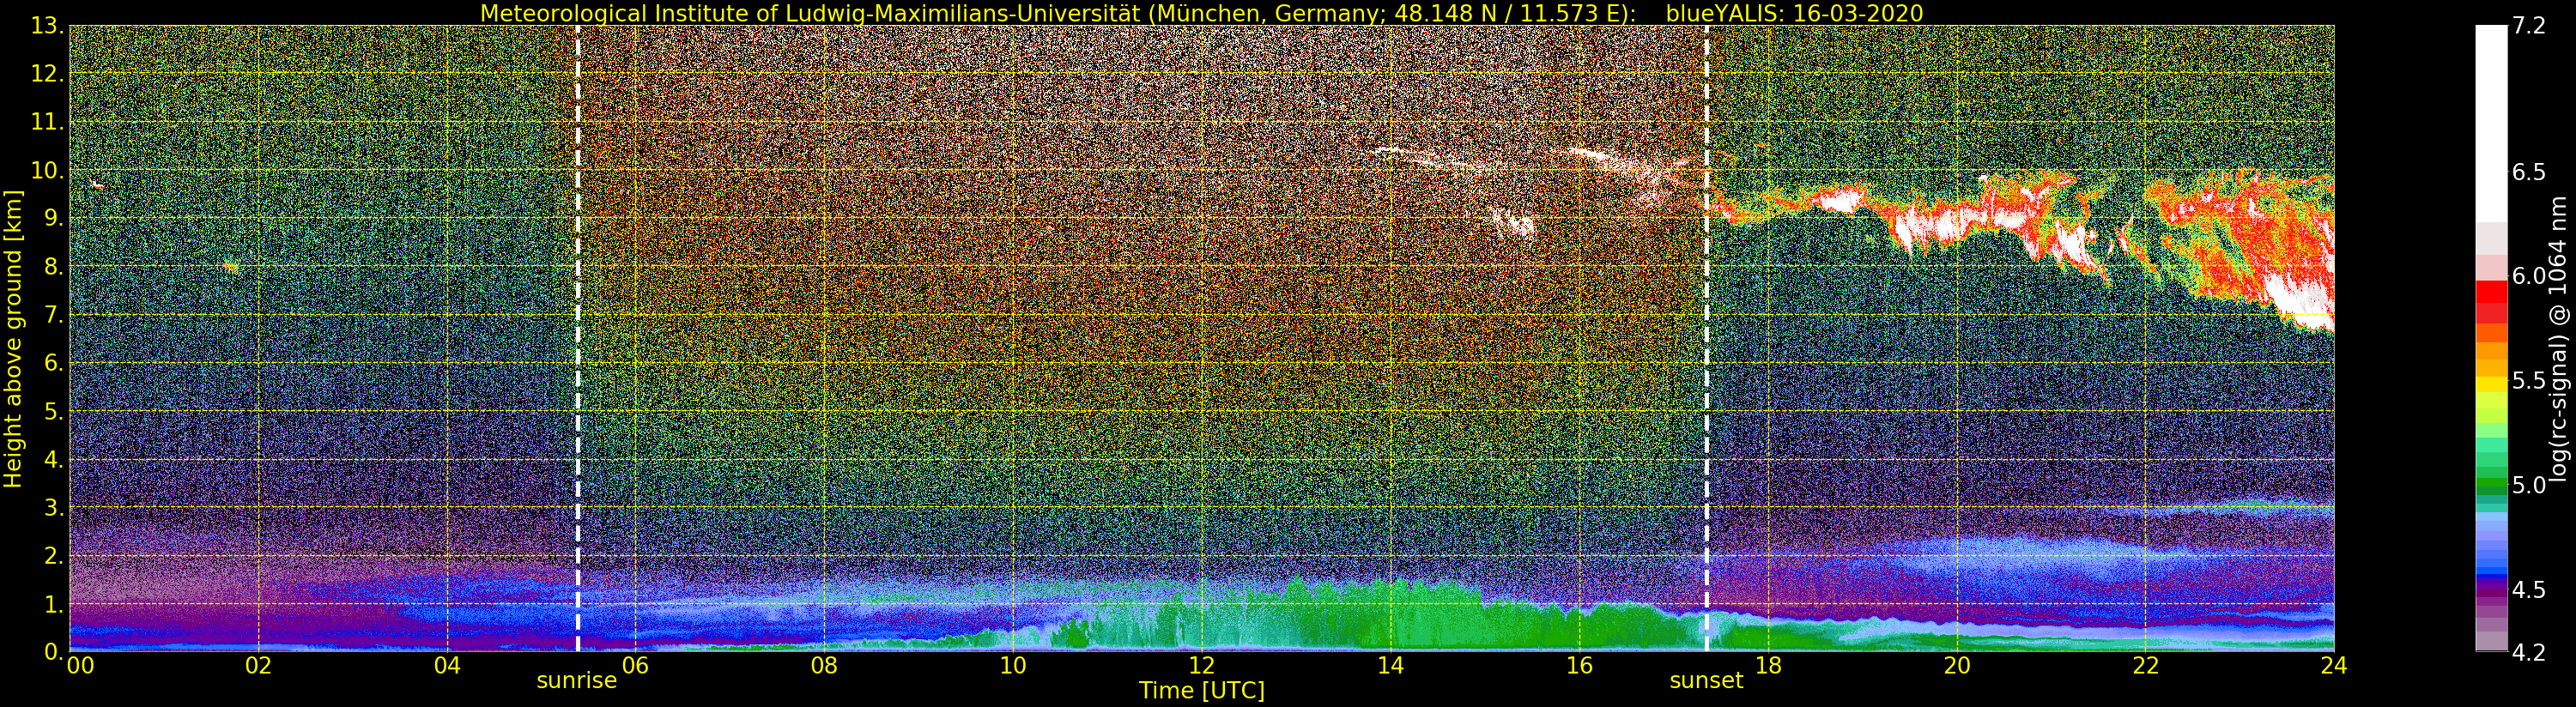Click the 'Height above ground [km]' axis label
2576x707 pixels.
13,338
